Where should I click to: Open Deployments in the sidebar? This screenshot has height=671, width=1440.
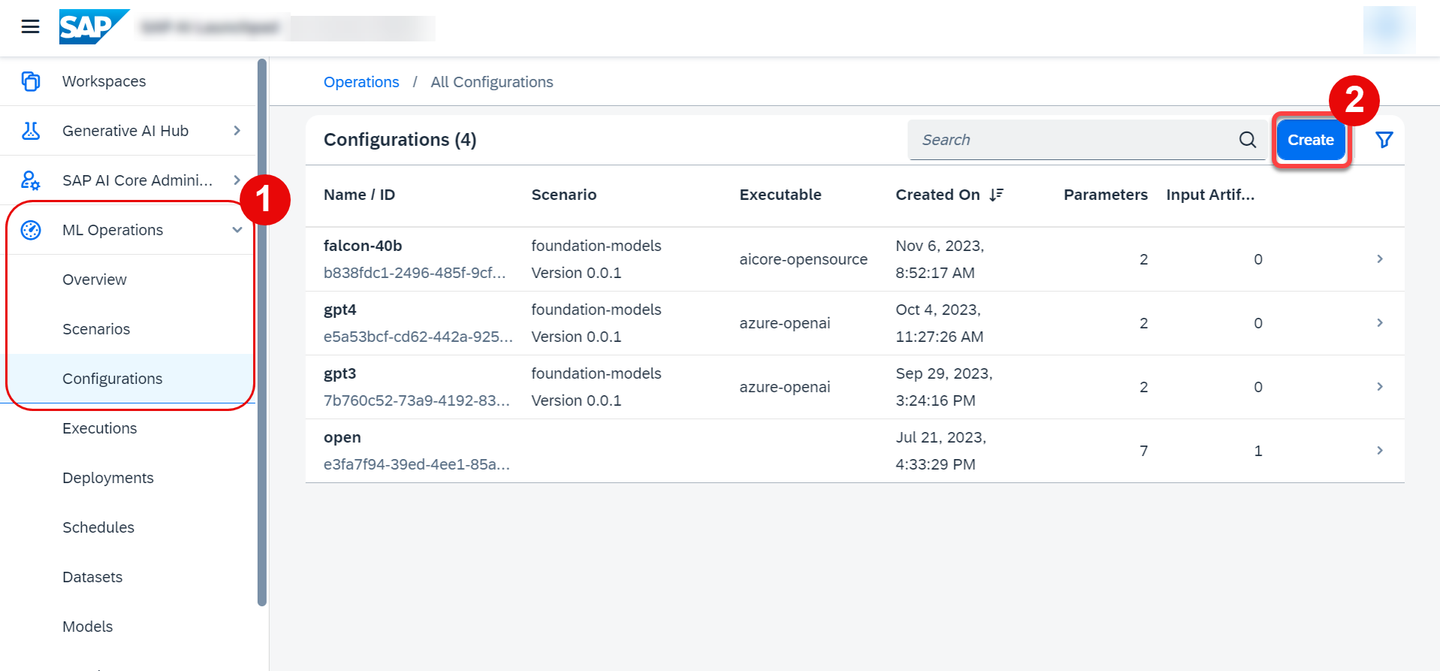click(108, 478)
